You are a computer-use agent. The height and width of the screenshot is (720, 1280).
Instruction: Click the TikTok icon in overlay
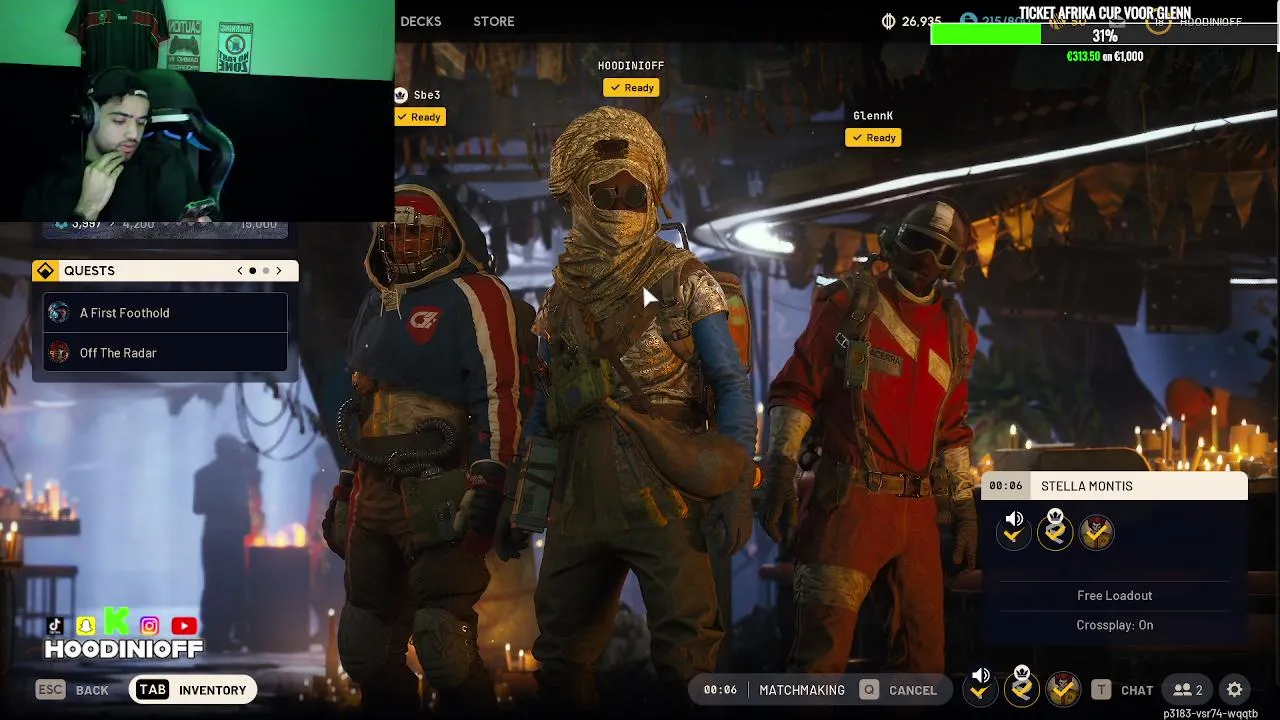point(55,626)
